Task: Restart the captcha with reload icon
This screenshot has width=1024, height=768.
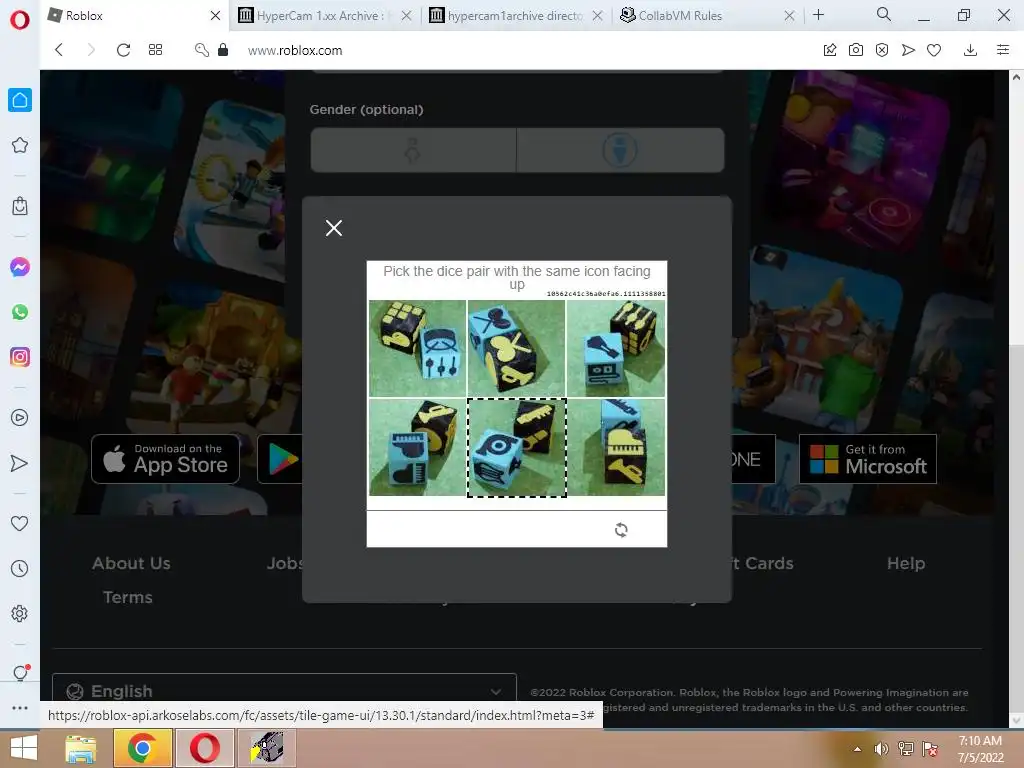Action: [621, 530]
